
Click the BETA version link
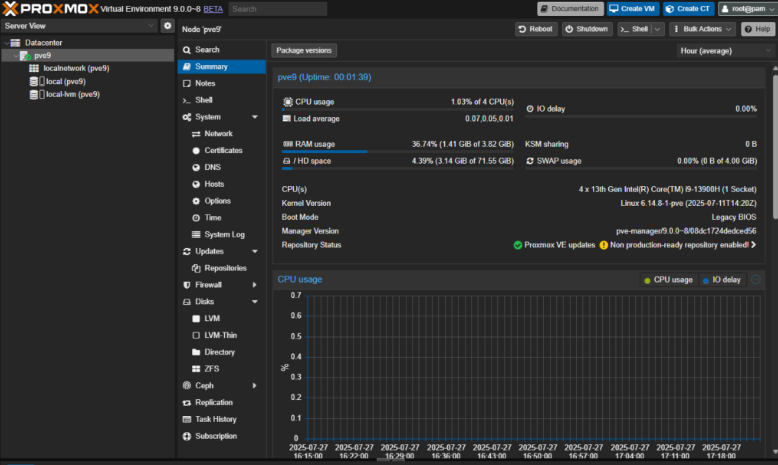tap(214, 9)
